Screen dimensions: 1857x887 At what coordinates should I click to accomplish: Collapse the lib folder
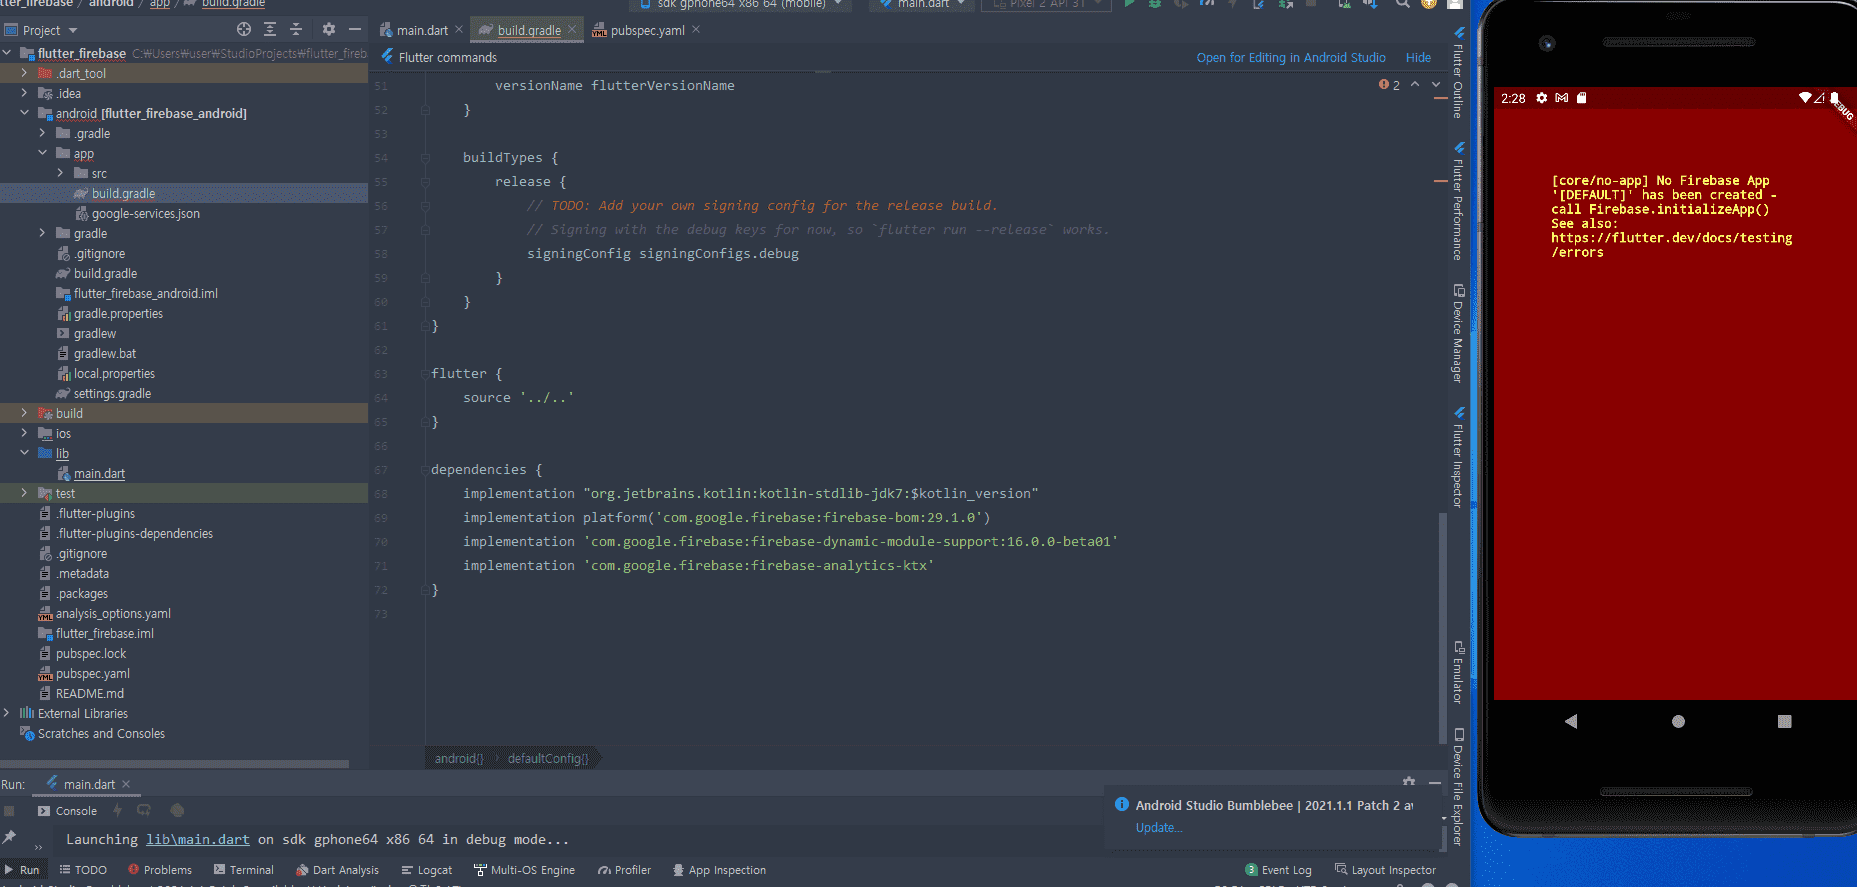(25, 453)
